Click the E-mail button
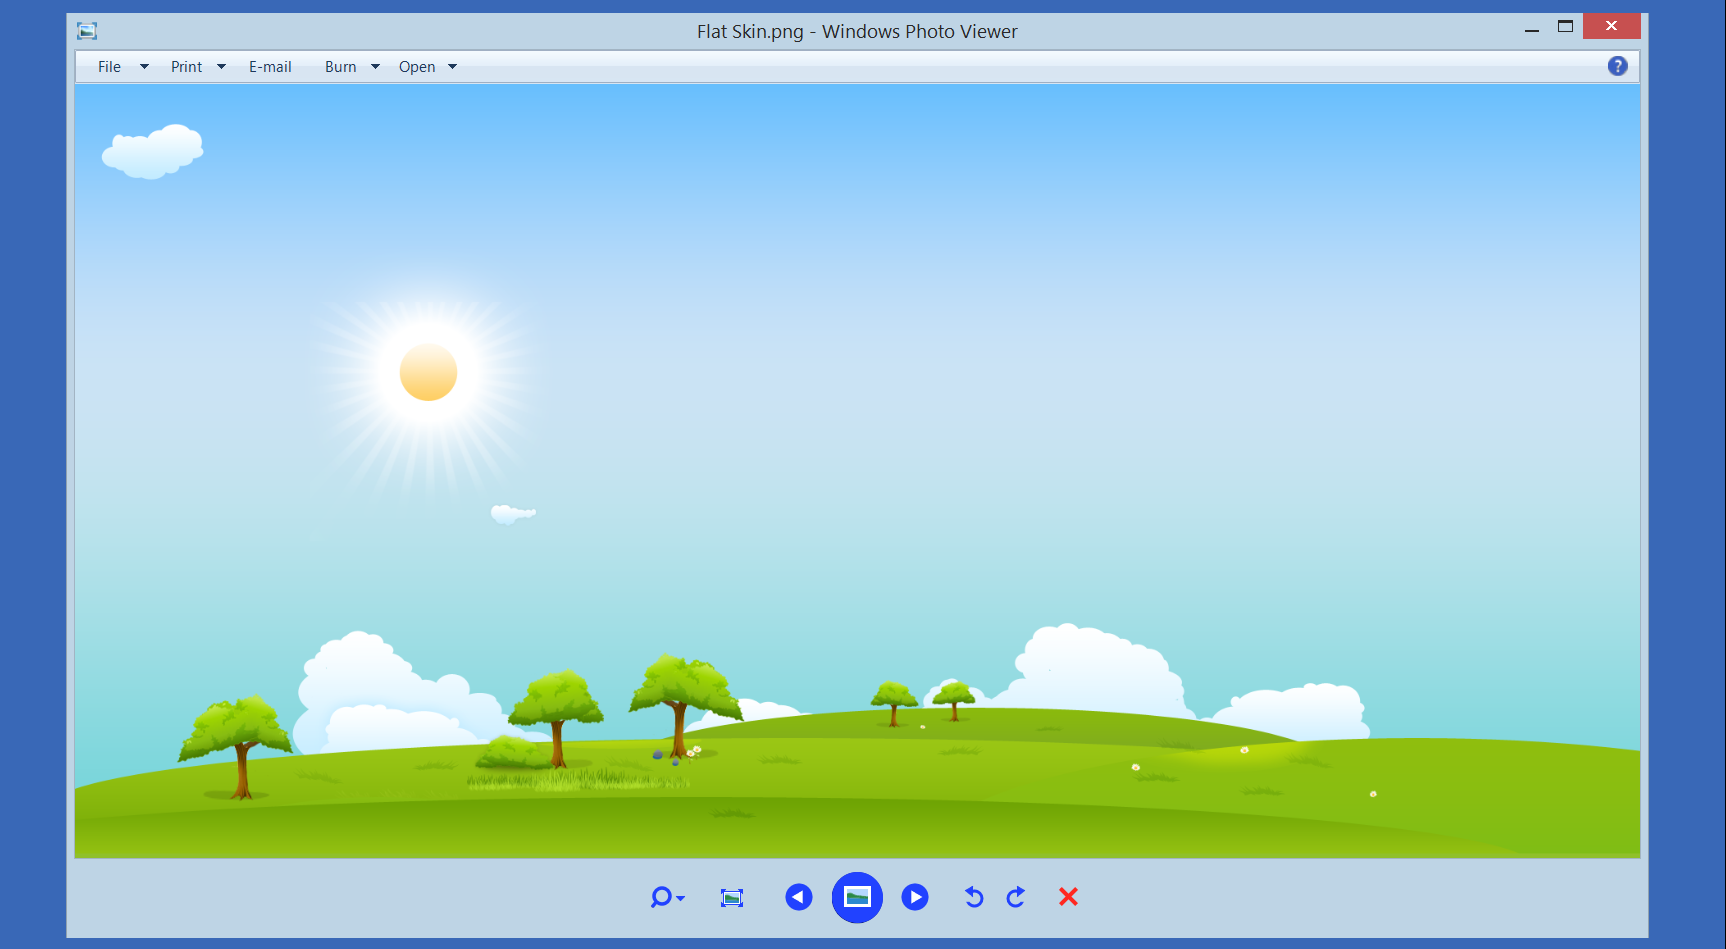 [270, 67]
